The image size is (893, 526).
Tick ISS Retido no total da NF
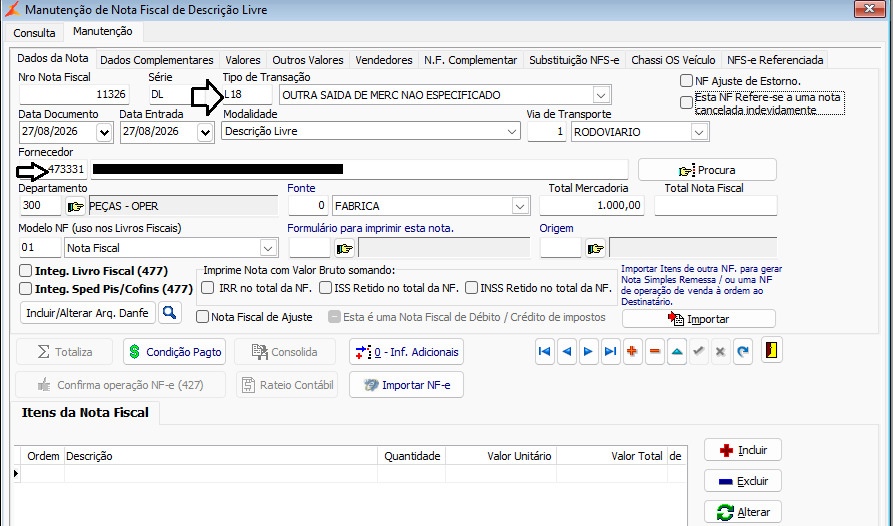pos(325,288)
